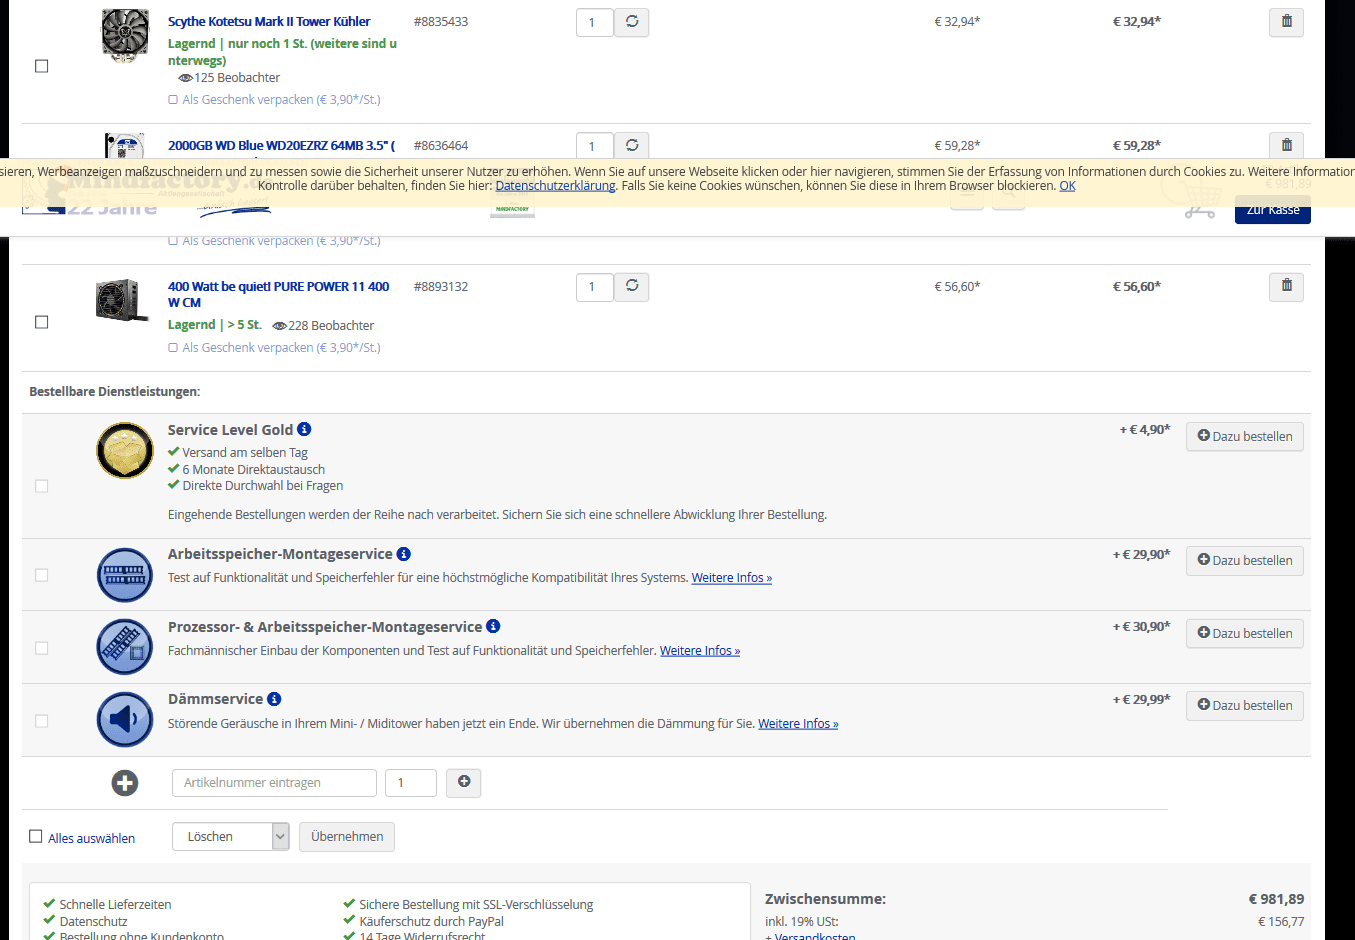Viewport: 1355px width, 940px height.
Task: Click info icon next to Service Level Gold
Action: pos(304,429)
